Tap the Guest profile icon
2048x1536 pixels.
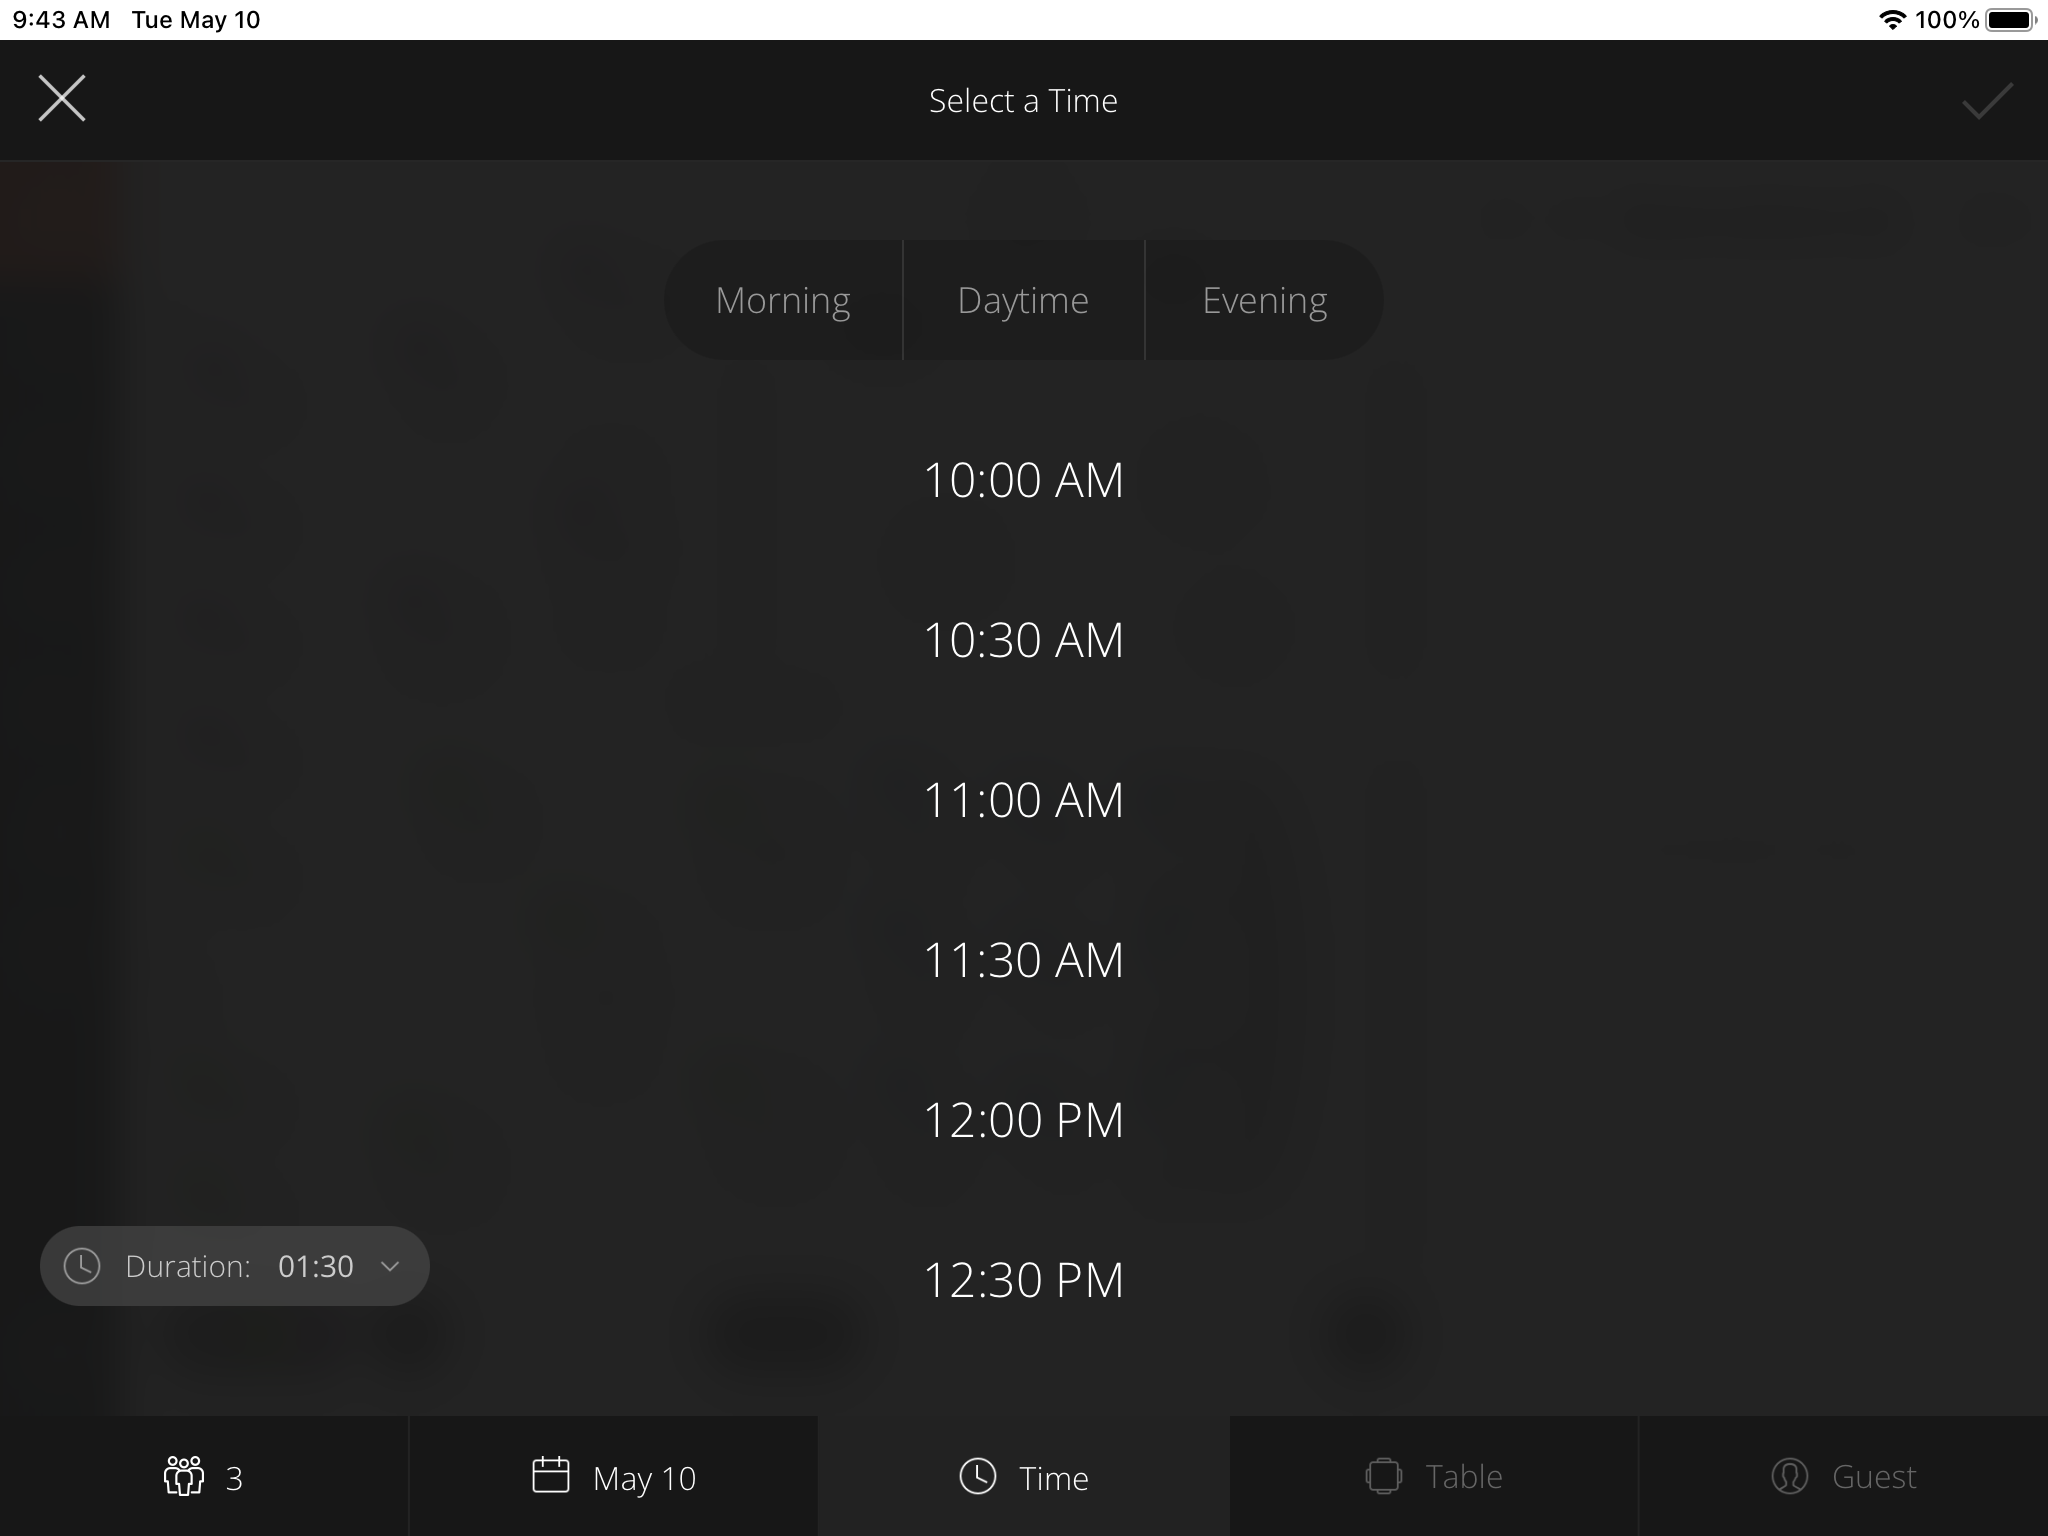pos(1789,1476)
